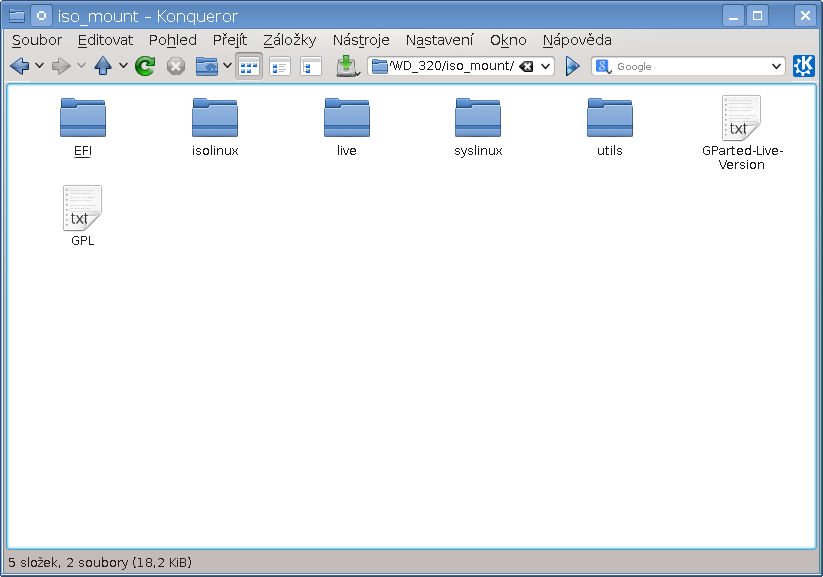The image size is (823, 577).
Task: Expand the location bar history dropdown
Action: (x=545, y=66)
